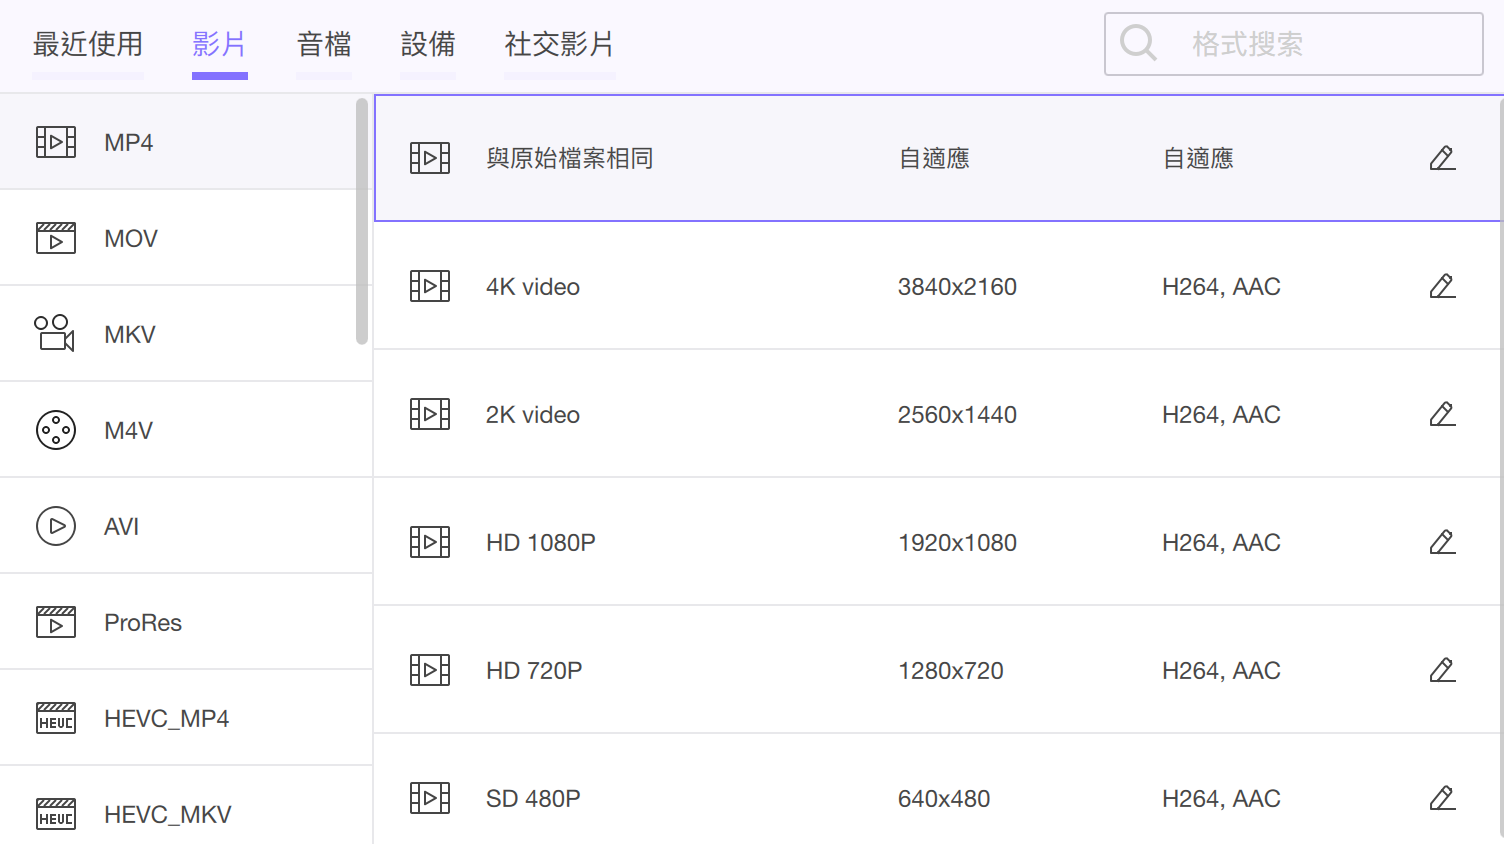
Task: Click 自適應 resolution in the 與原始檔案相同 row
Action: (934, 158)
